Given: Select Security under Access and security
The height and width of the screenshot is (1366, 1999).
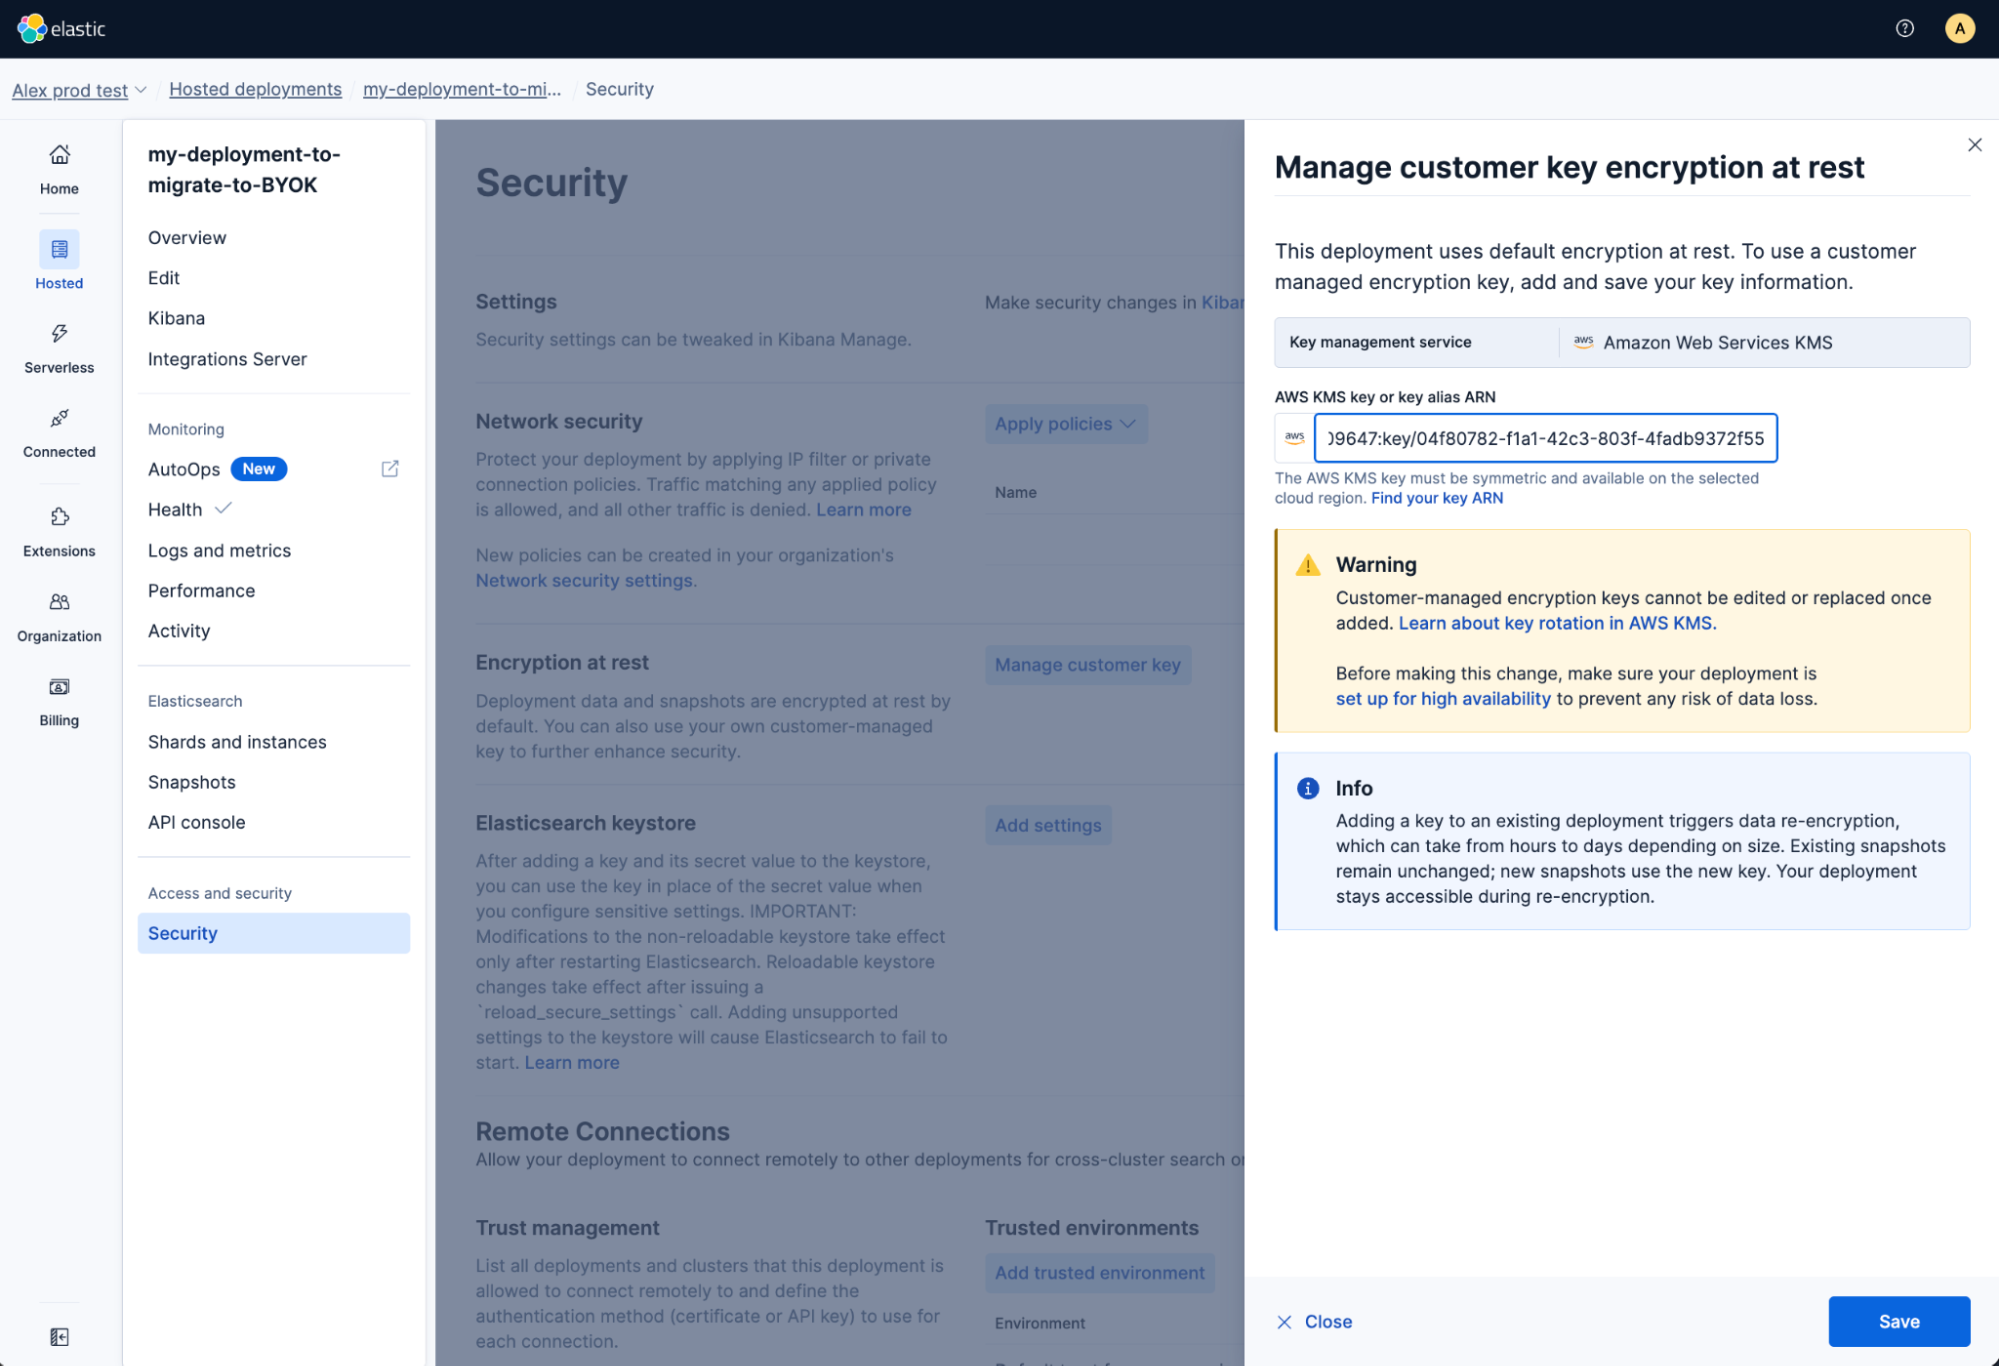Looking at the screenshot, I should click(x=273, y=933).
